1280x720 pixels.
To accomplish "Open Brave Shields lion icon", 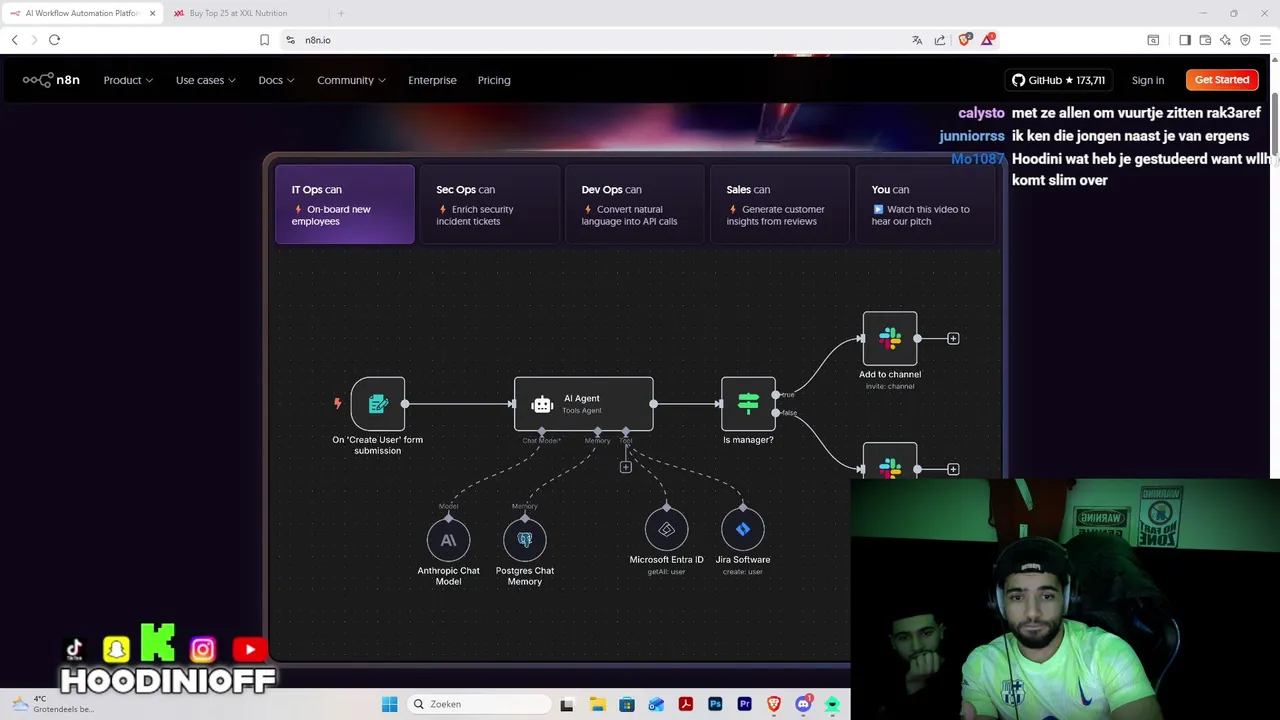I will pos(965,39).
